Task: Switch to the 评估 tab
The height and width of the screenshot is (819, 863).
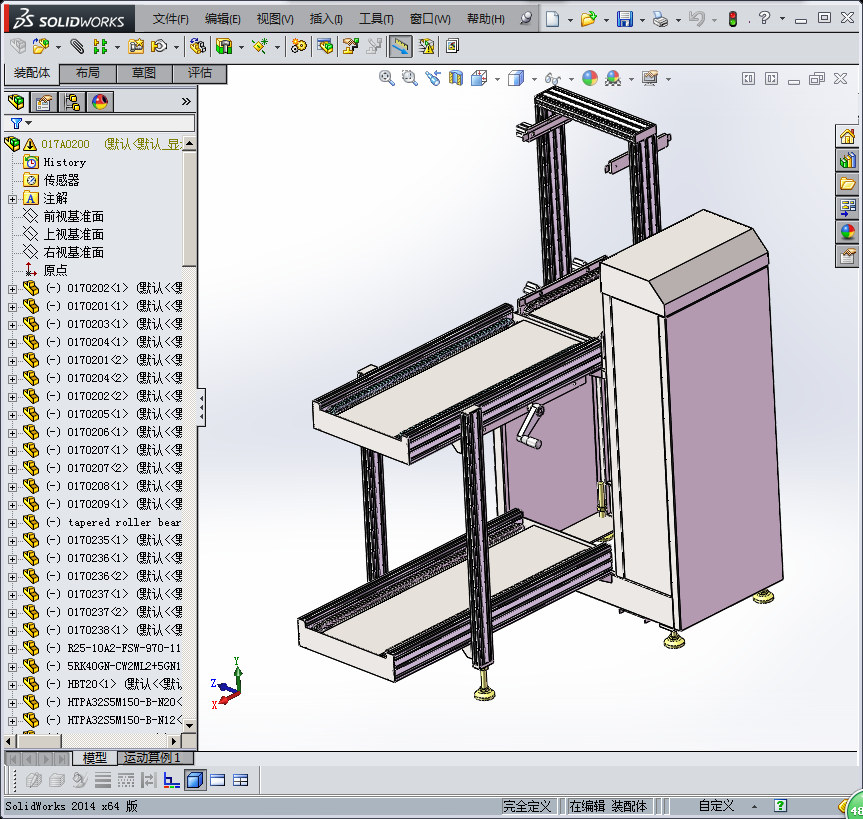Action: pyautogui.click(x=199, y=73)
